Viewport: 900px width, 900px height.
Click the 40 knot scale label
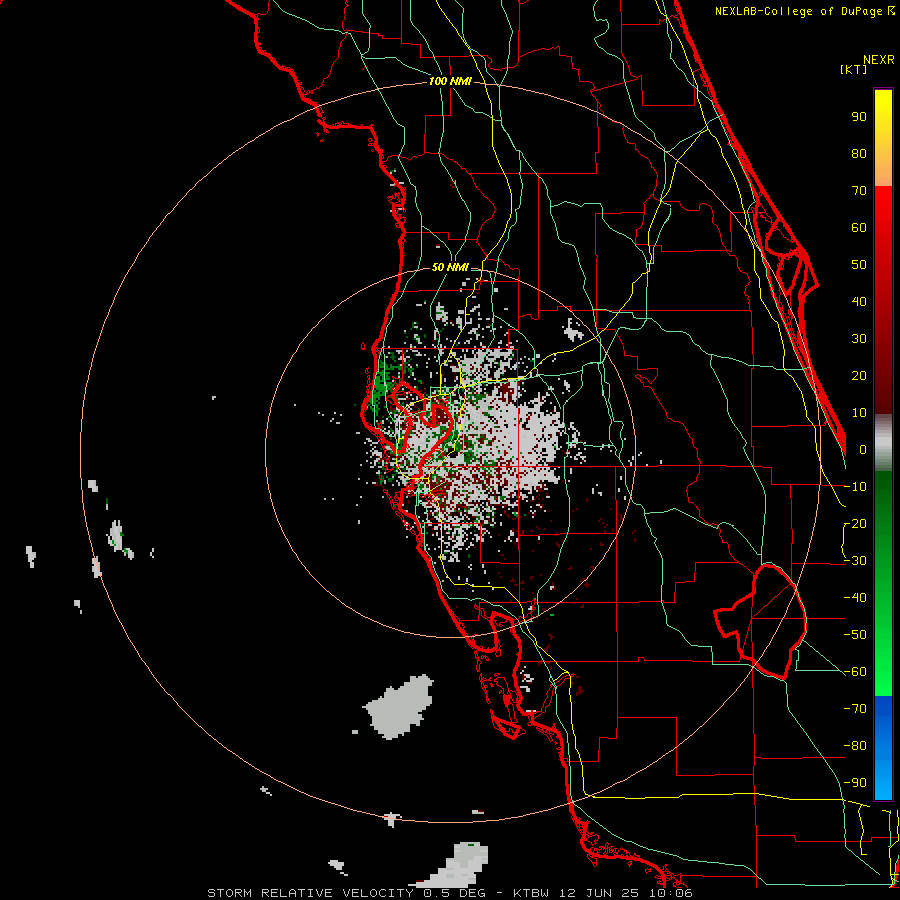(859, 302)
